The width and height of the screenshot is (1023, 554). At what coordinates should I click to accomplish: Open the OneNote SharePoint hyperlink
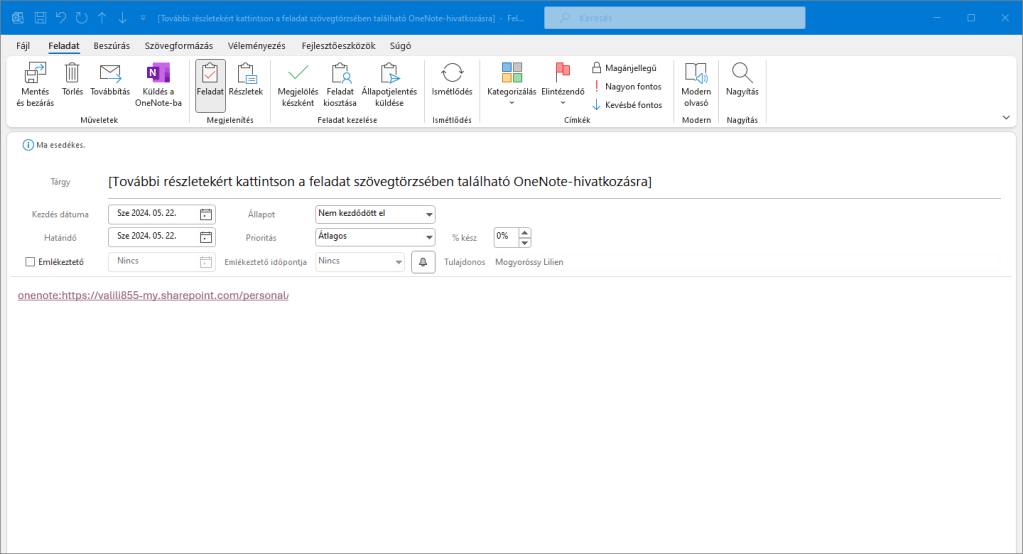point(153,295)
